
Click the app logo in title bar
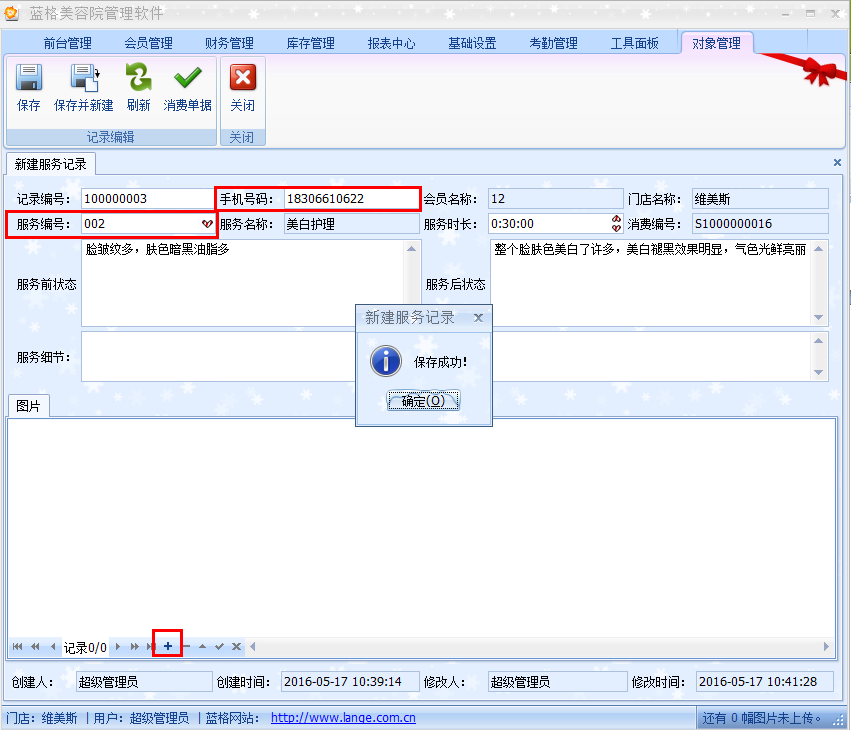click(11, 13)
